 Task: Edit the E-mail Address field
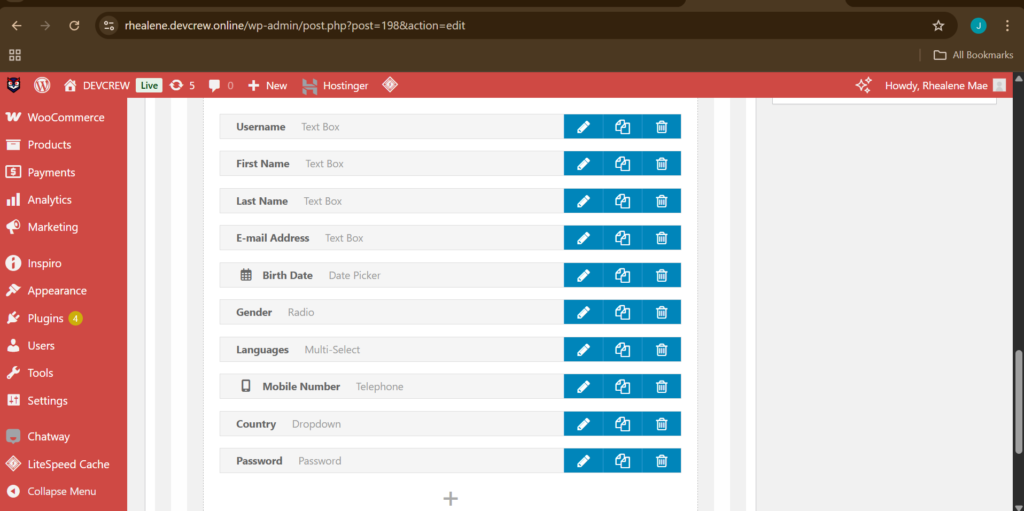[x=583, y=238]
